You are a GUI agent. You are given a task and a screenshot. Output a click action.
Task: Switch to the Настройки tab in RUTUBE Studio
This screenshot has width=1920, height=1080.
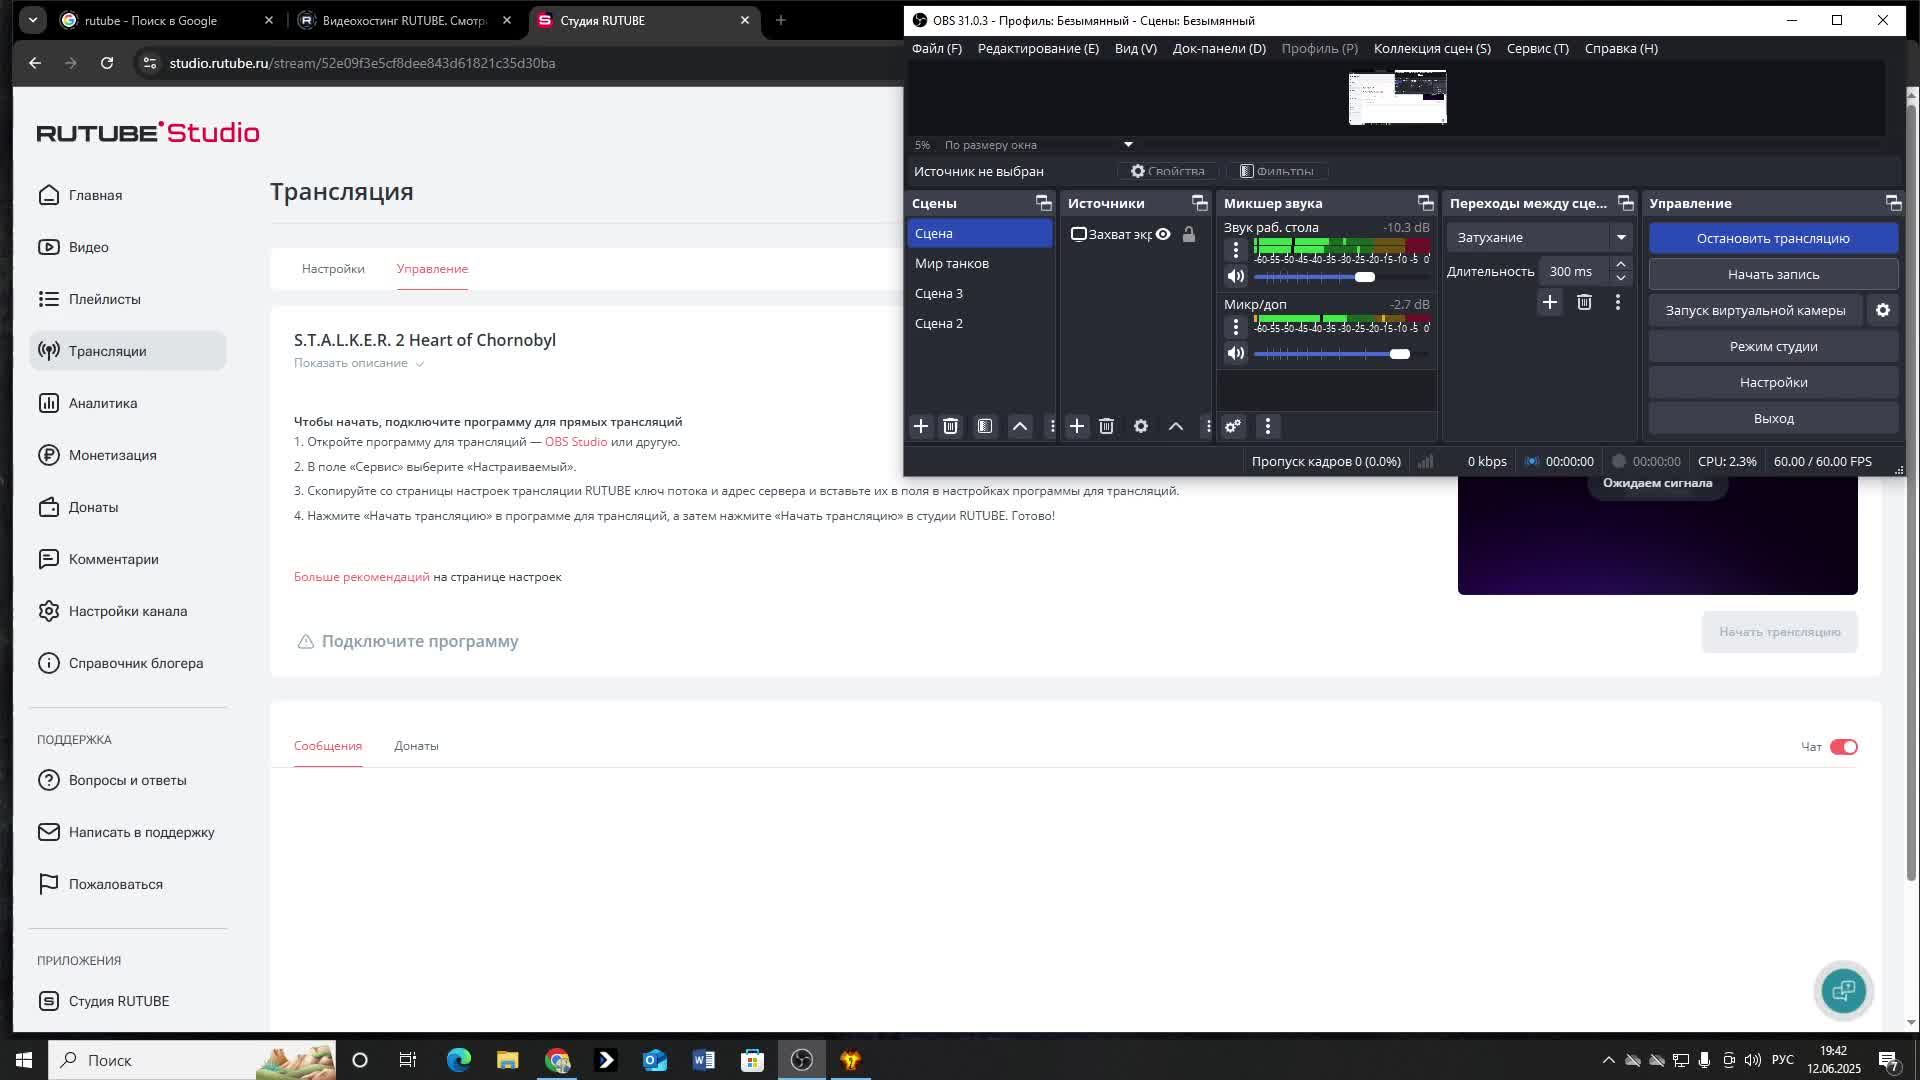tap(333, 269)
